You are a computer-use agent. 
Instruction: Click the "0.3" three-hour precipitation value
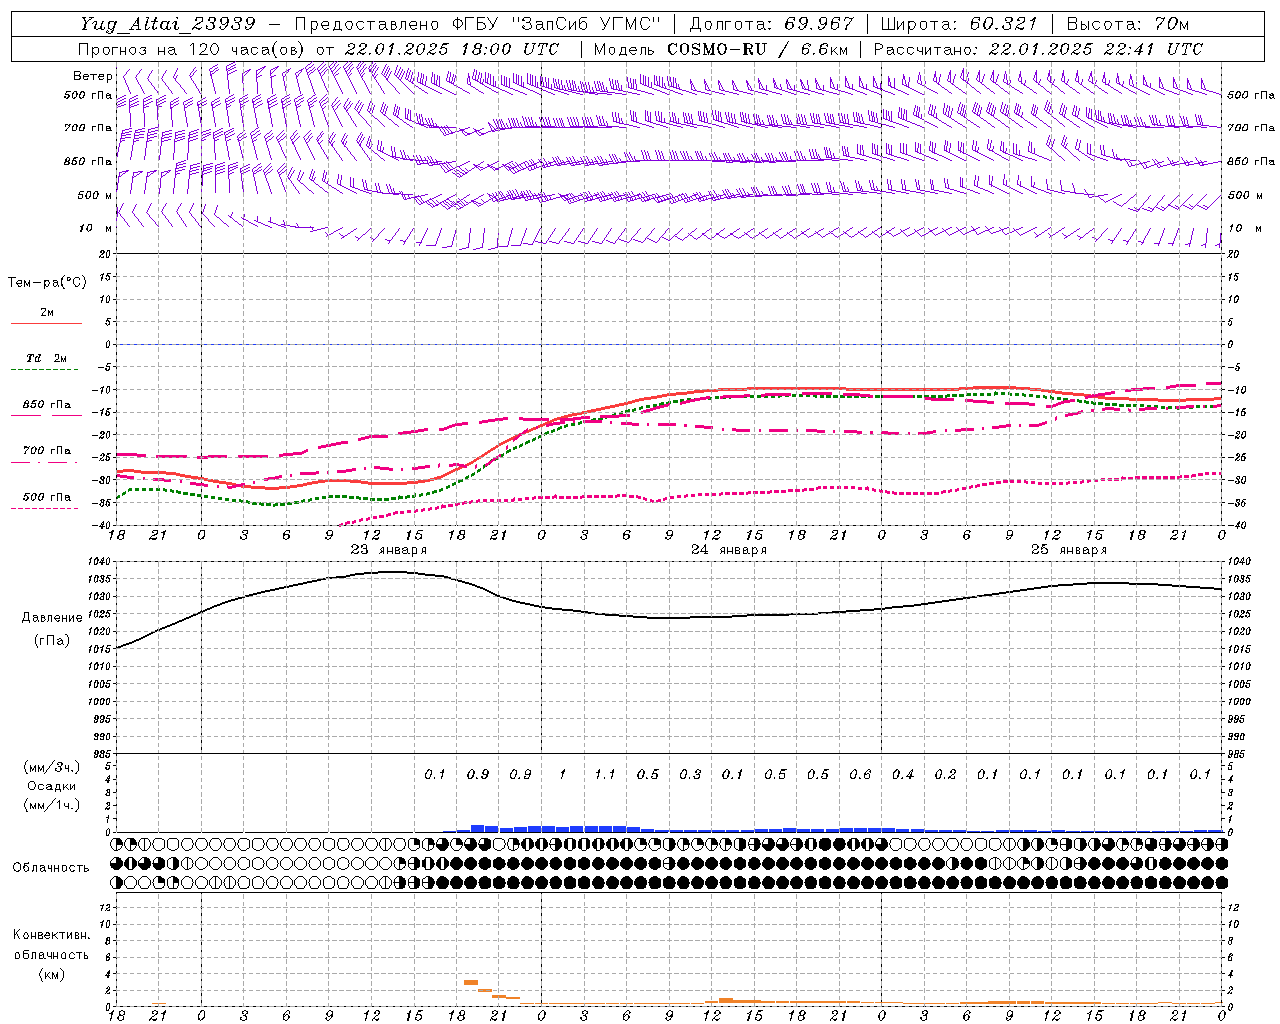[x=690, y=774]
